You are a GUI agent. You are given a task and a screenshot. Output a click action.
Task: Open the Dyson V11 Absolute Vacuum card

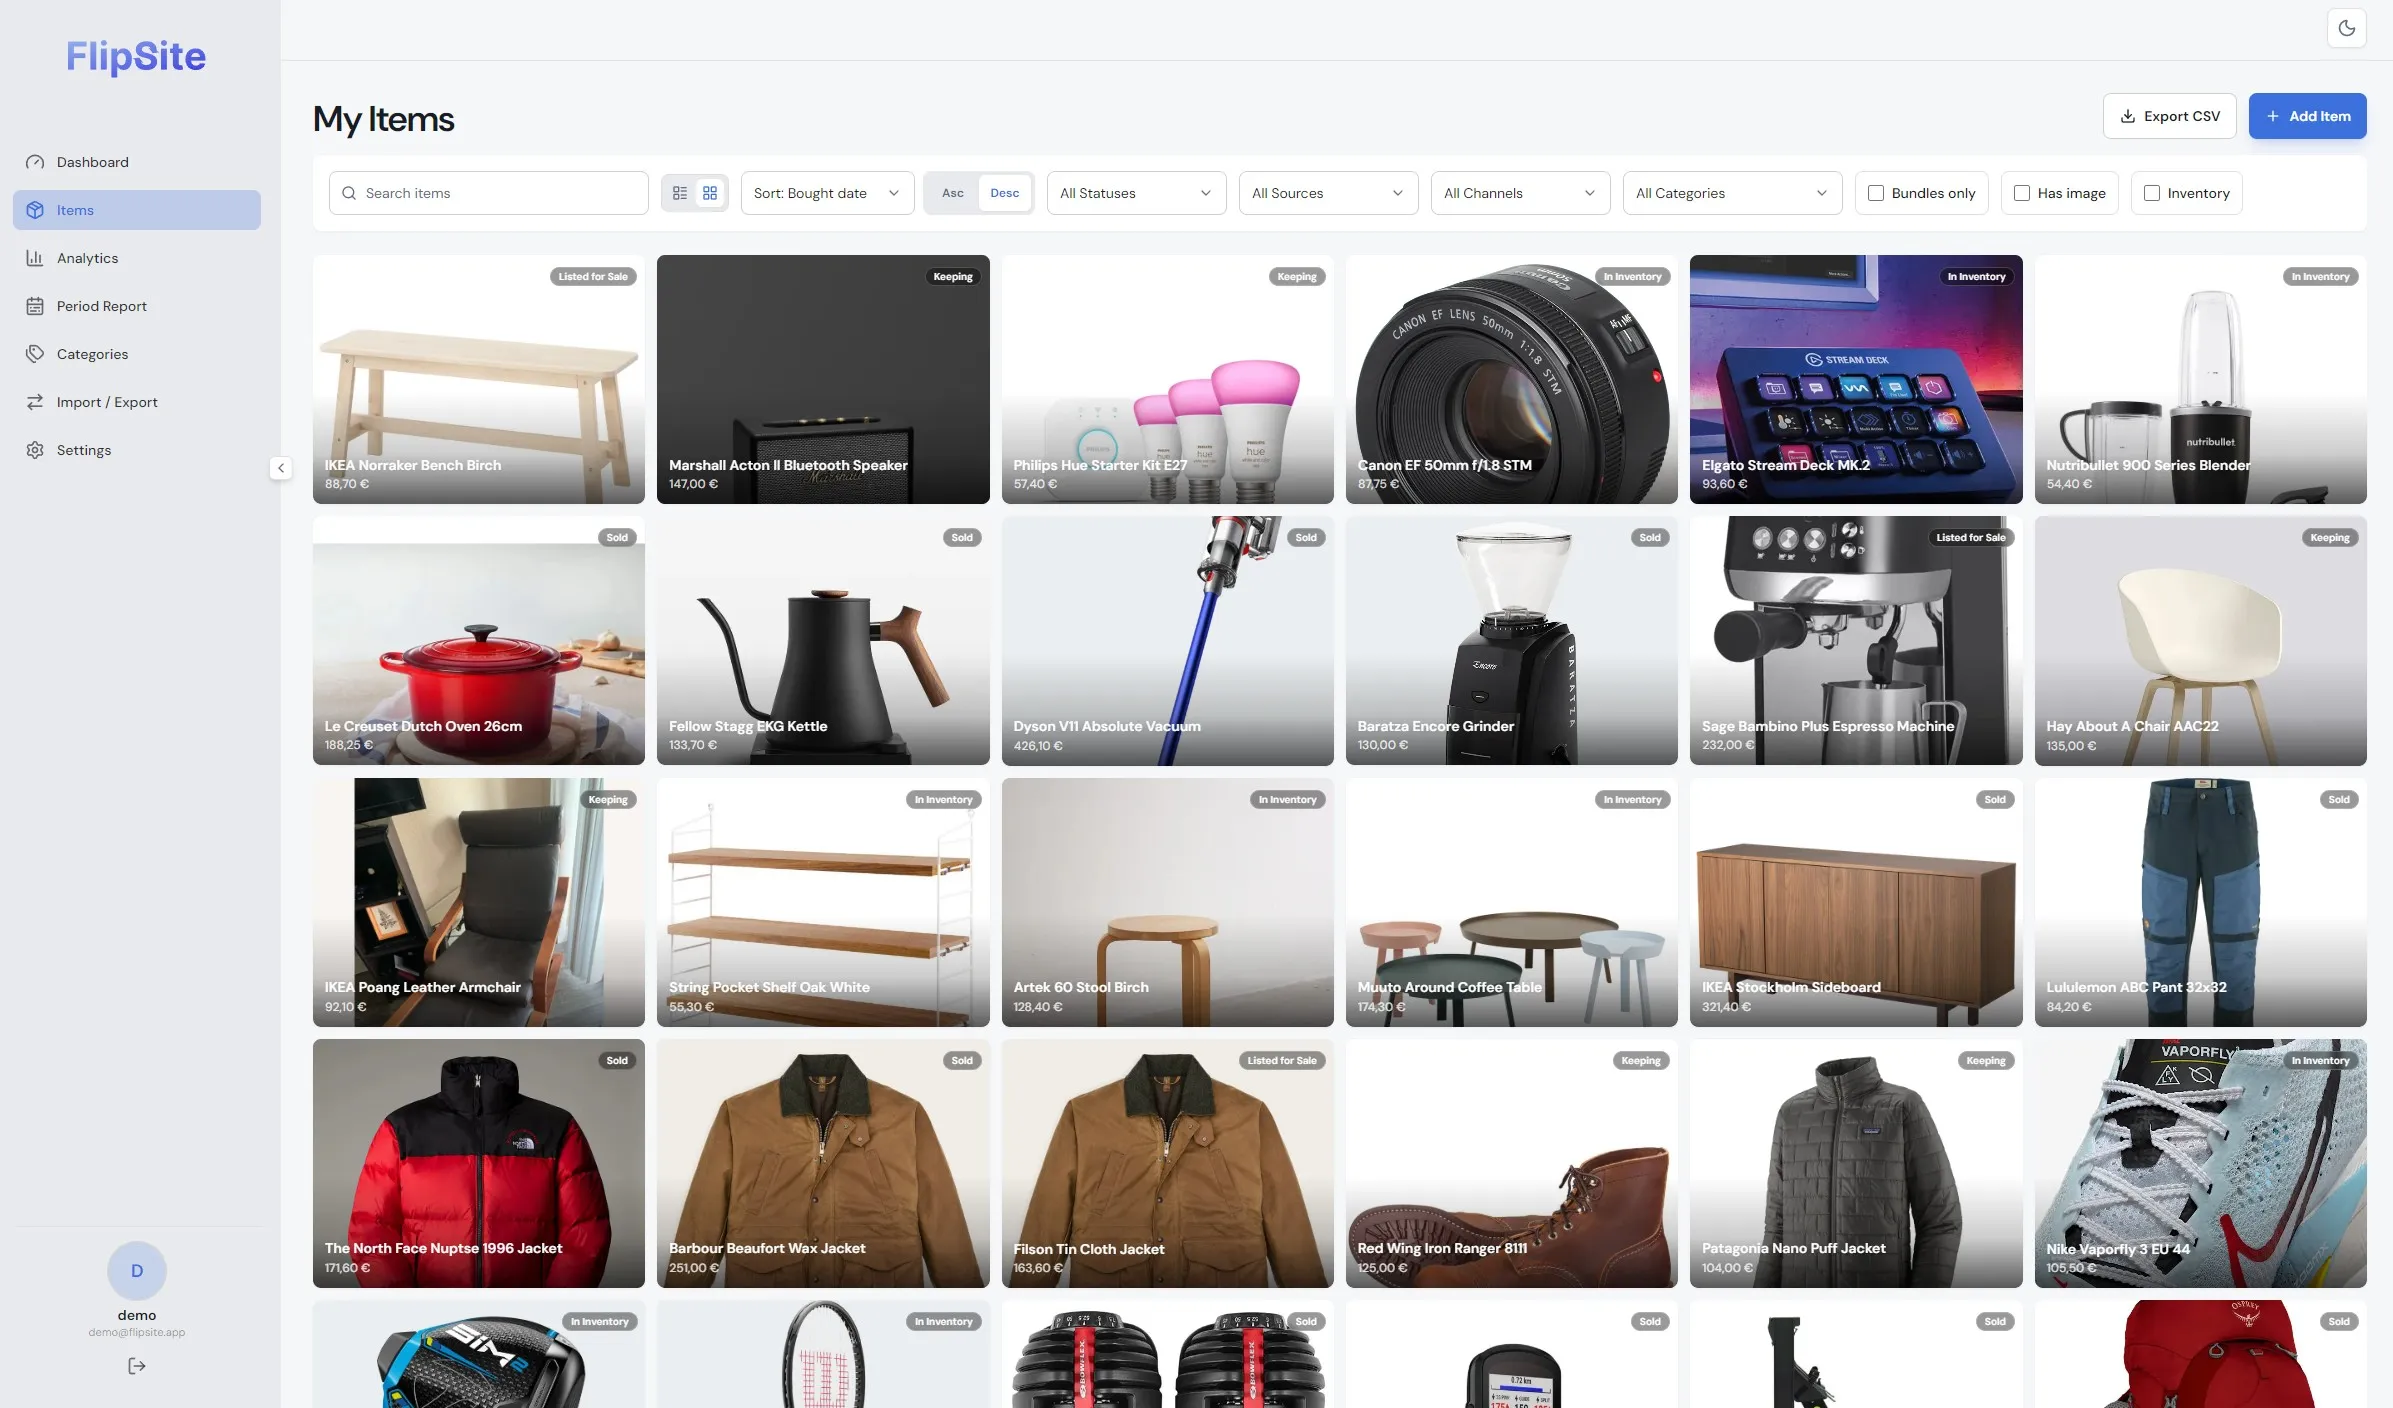pos(1167,640)
